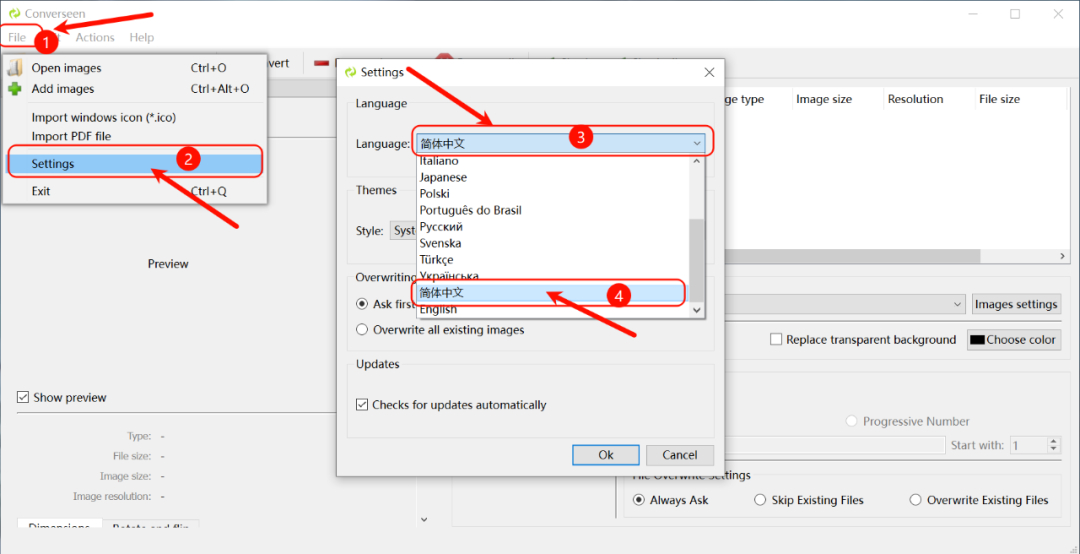Image resolution: width=1080 pixels, height=554 pixels.
Task: Open Images settings
Action: pos(1016,304)
